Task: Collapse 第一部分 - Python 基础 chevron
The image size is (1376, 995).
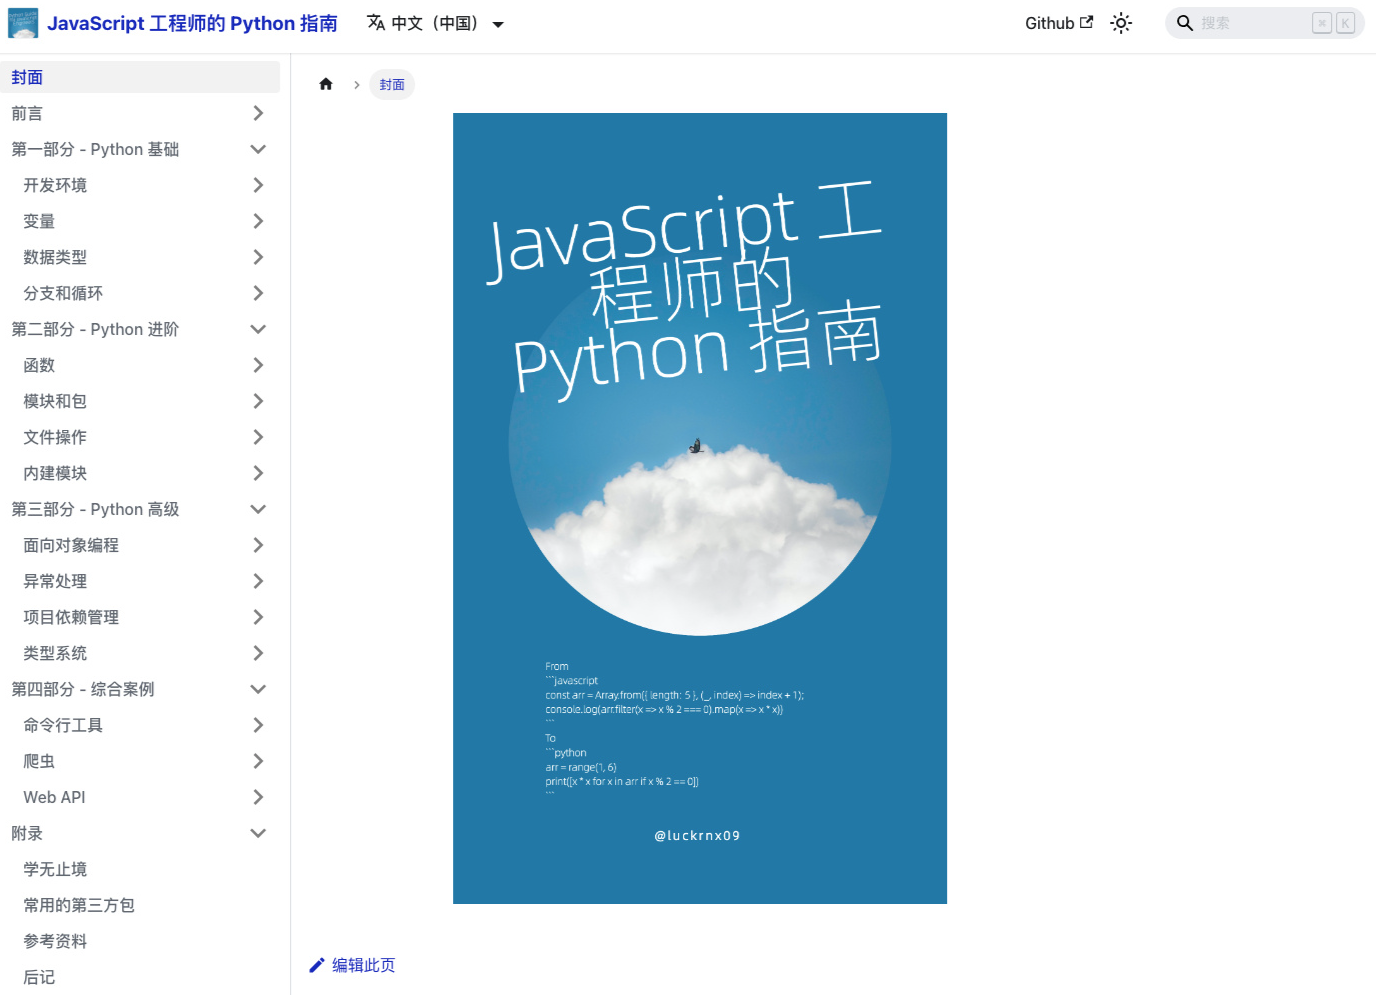Action: click(x=258, y=149)
